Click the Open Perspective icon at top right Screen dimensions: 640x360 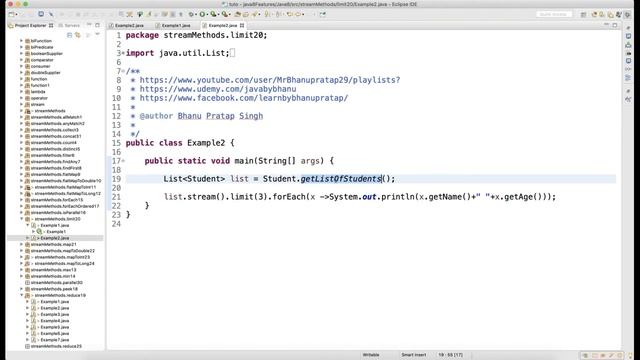click(x=584, y=15)
